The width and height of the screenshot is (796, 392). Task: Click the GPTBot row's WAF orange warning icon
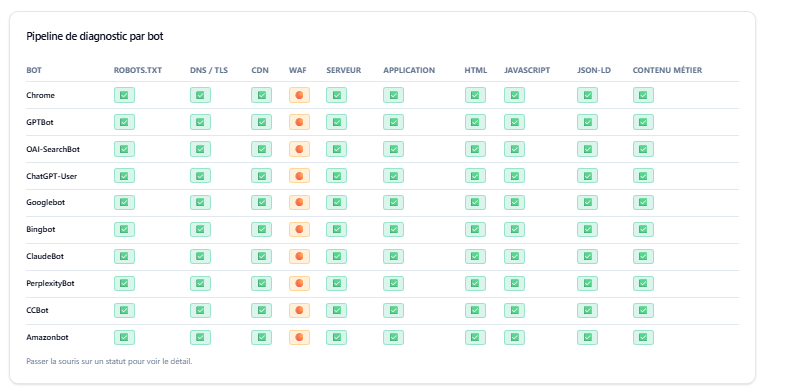pos(300,122)
